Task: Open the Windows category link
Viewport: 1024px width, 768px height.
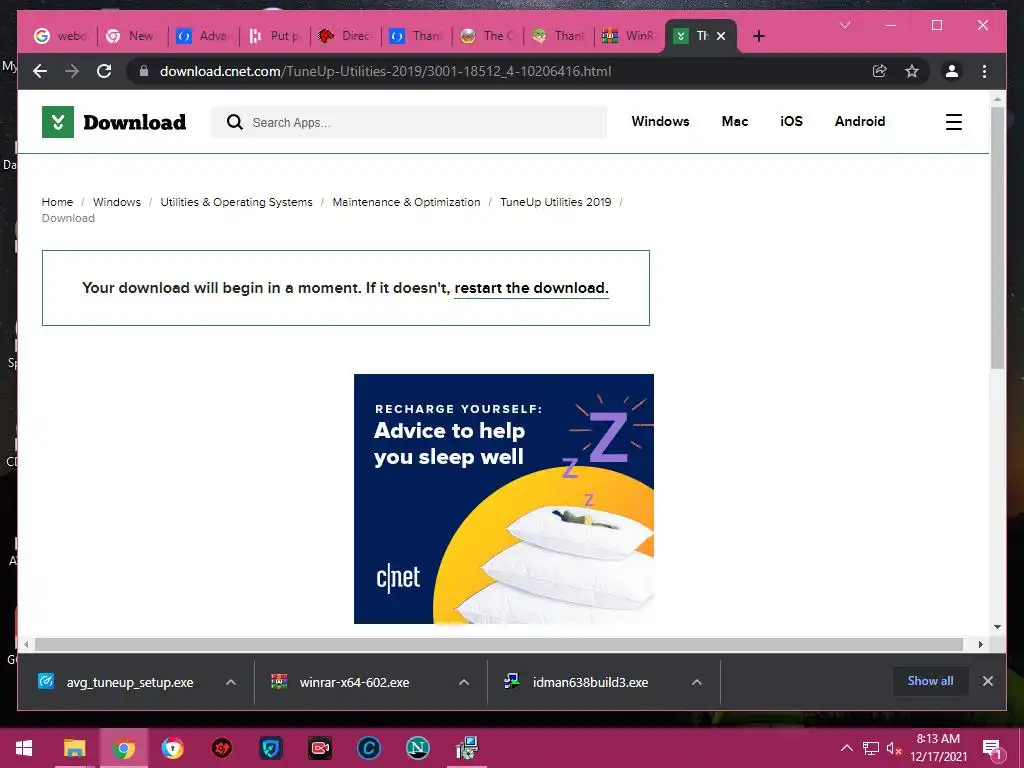Action: [660, 121]
